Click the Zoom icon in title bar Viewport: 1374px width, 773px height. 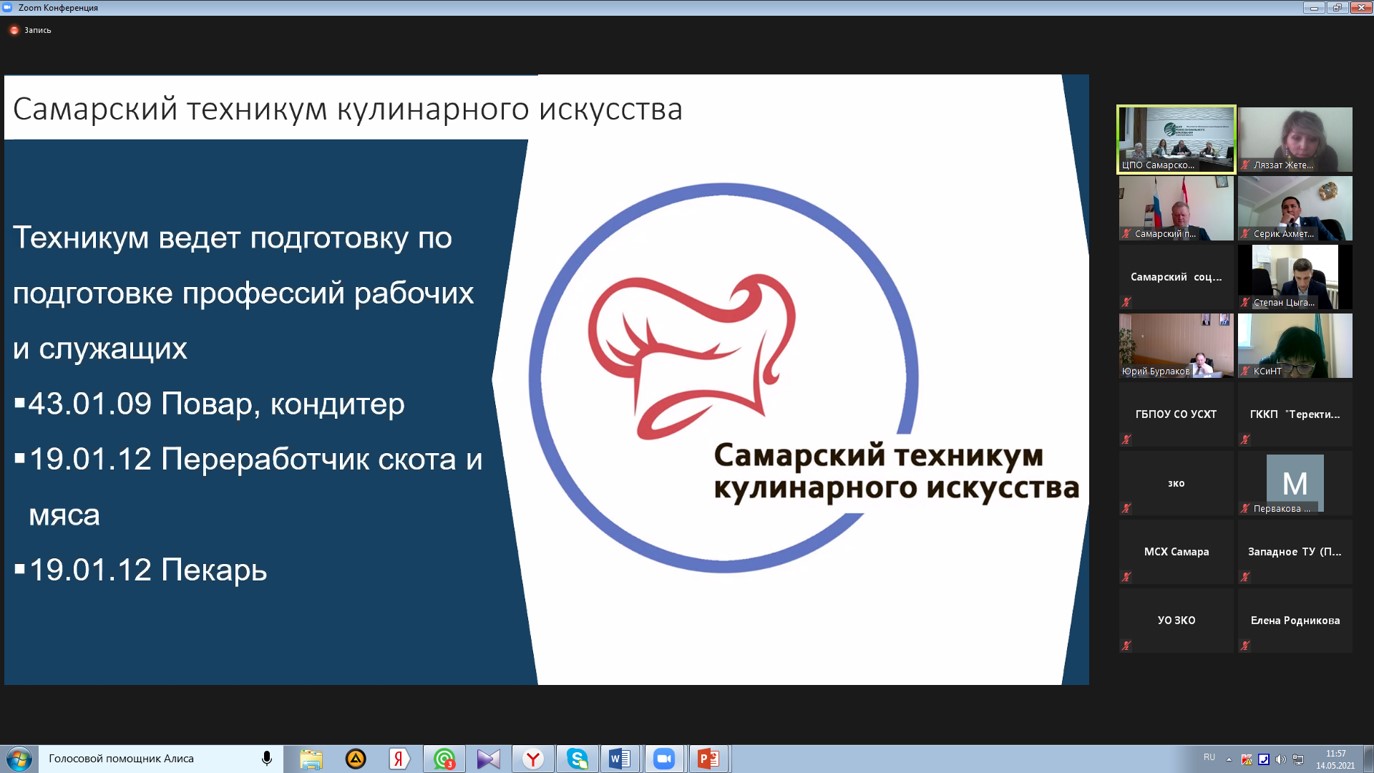pos(8,7)
